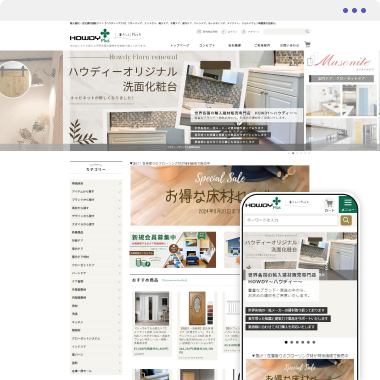Viewport: 380px width, 380px height.
Task: Select the last mobile carousel dot
Action: (314, 342)
